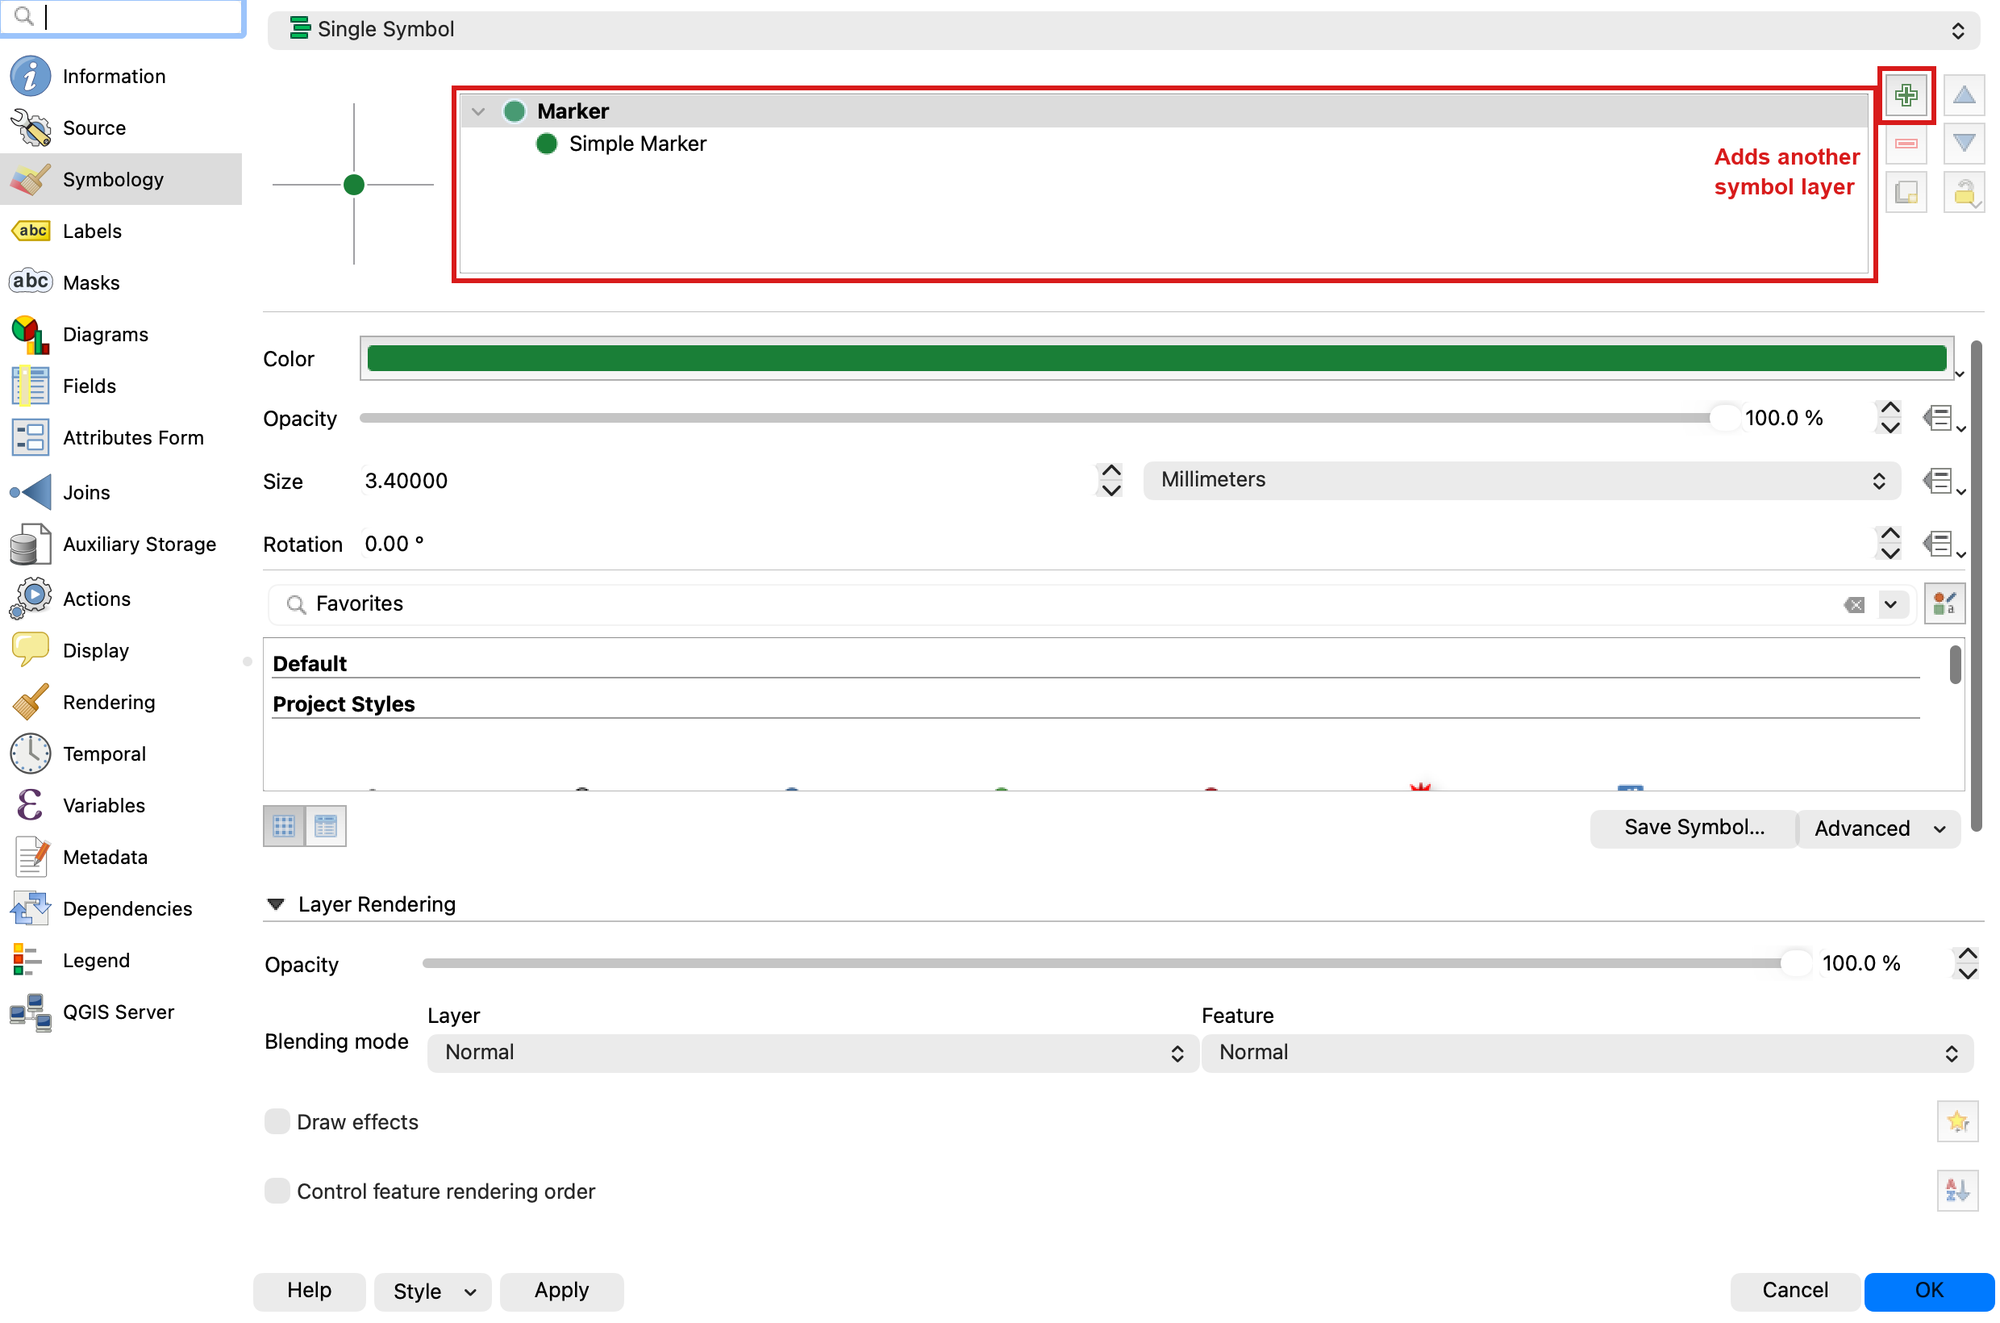
Task: Click the symbol Opacity slider
Action: click(1049, 418)
